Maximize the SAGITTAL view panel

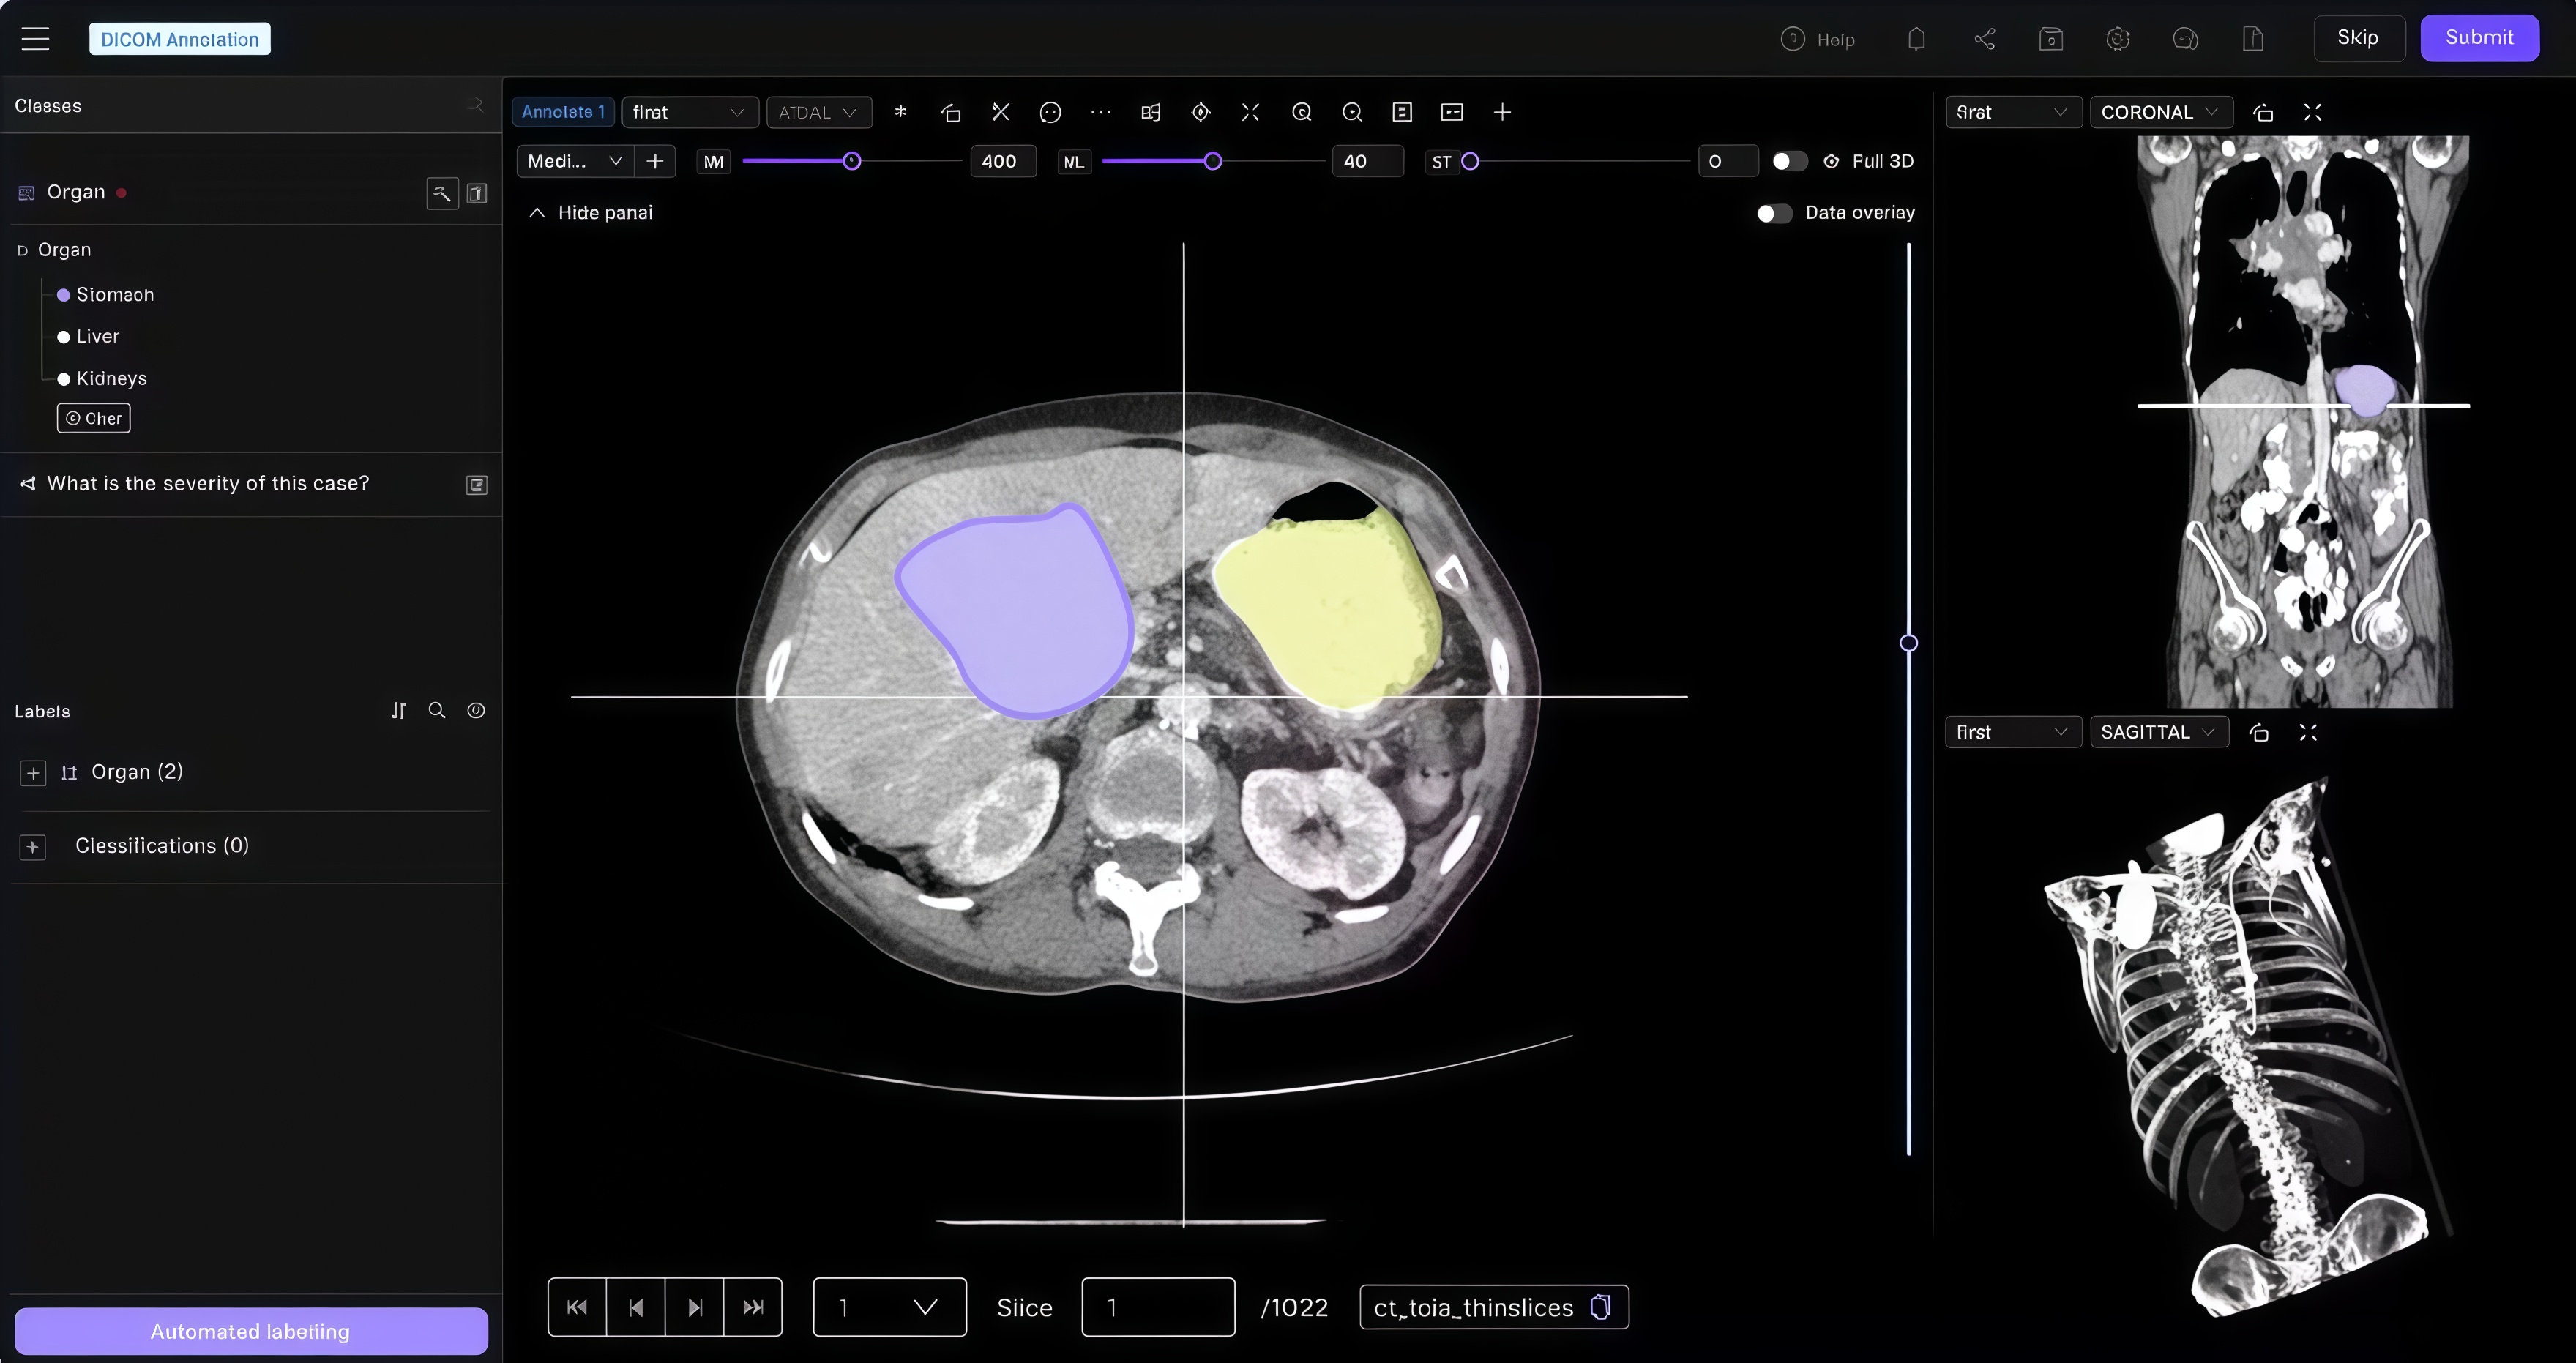2308,732
